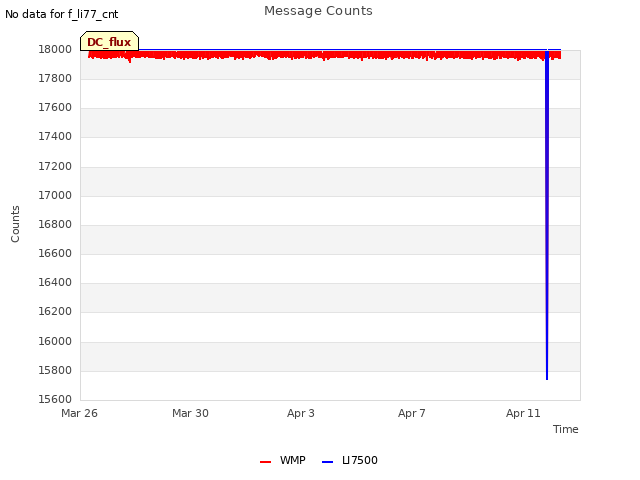Click the 16400 y-axis tick label
640x480 pixels.
[x=55, y=282]
